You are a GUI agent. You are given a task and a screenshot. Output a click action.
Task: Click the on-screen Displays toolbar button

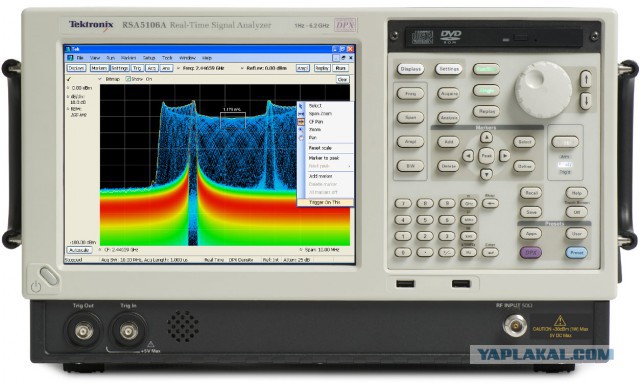(76, 68)
